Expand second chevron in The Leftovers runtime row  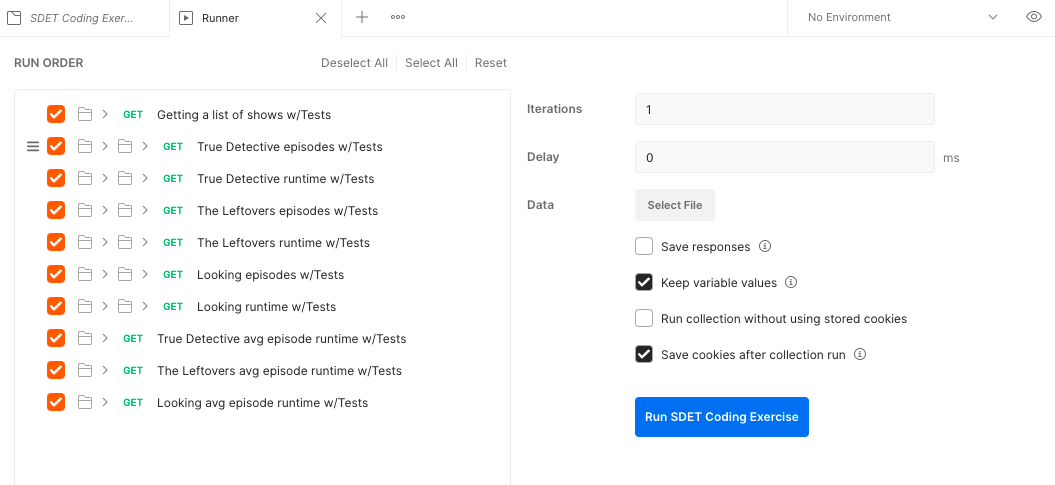tap(145, 242)
